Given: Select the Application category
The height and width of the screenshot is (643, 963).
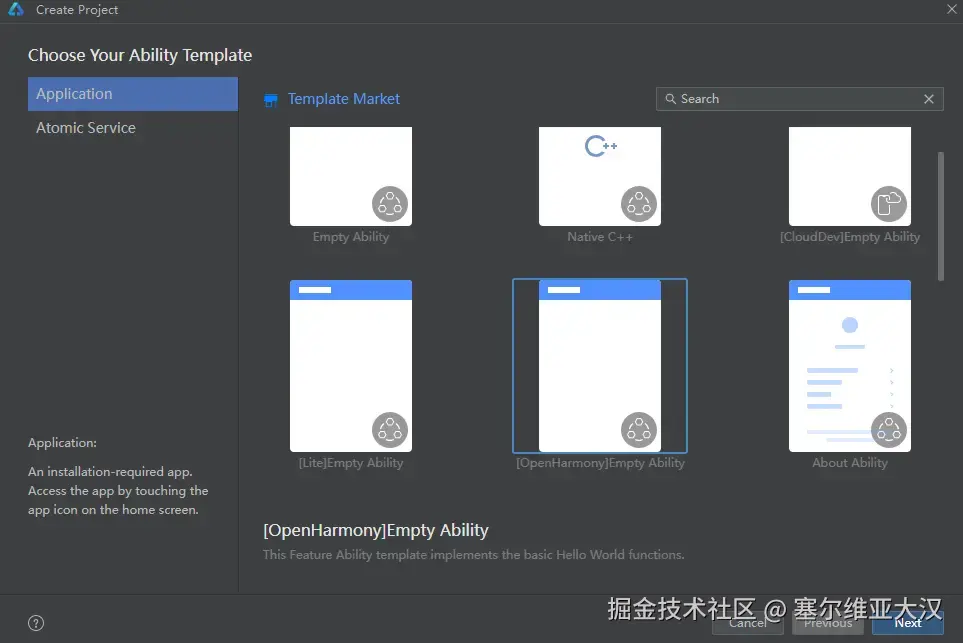Looking at the screenshot, I should (x=133, y=94).
